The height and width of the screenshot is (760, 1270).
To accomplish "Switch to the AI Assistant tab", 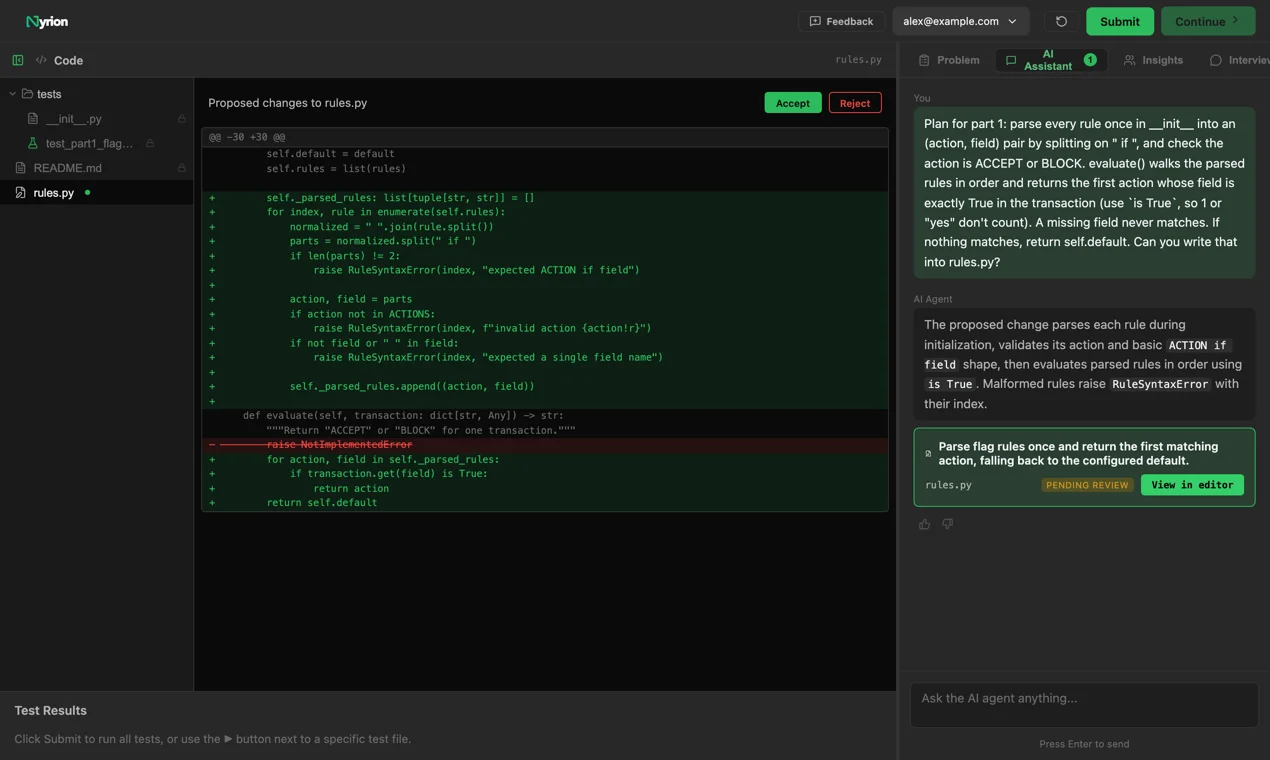I will [x=1051, y=60].
